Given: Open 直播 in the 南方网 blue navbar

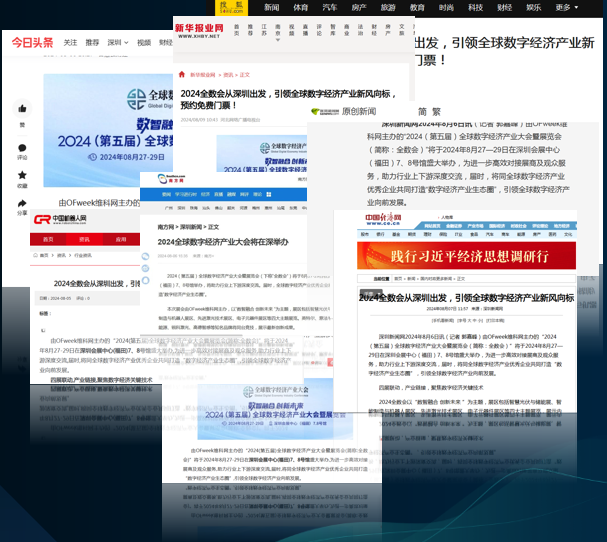Looking at the screenshot, I should pos(218,194).
